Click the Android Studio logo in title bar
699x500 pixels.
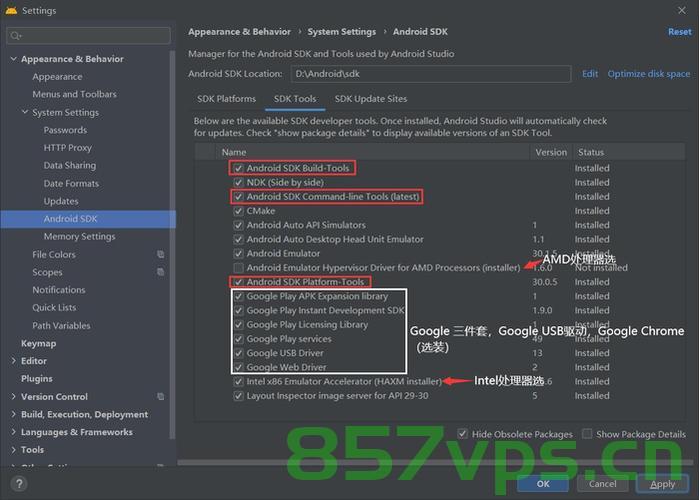11,10
